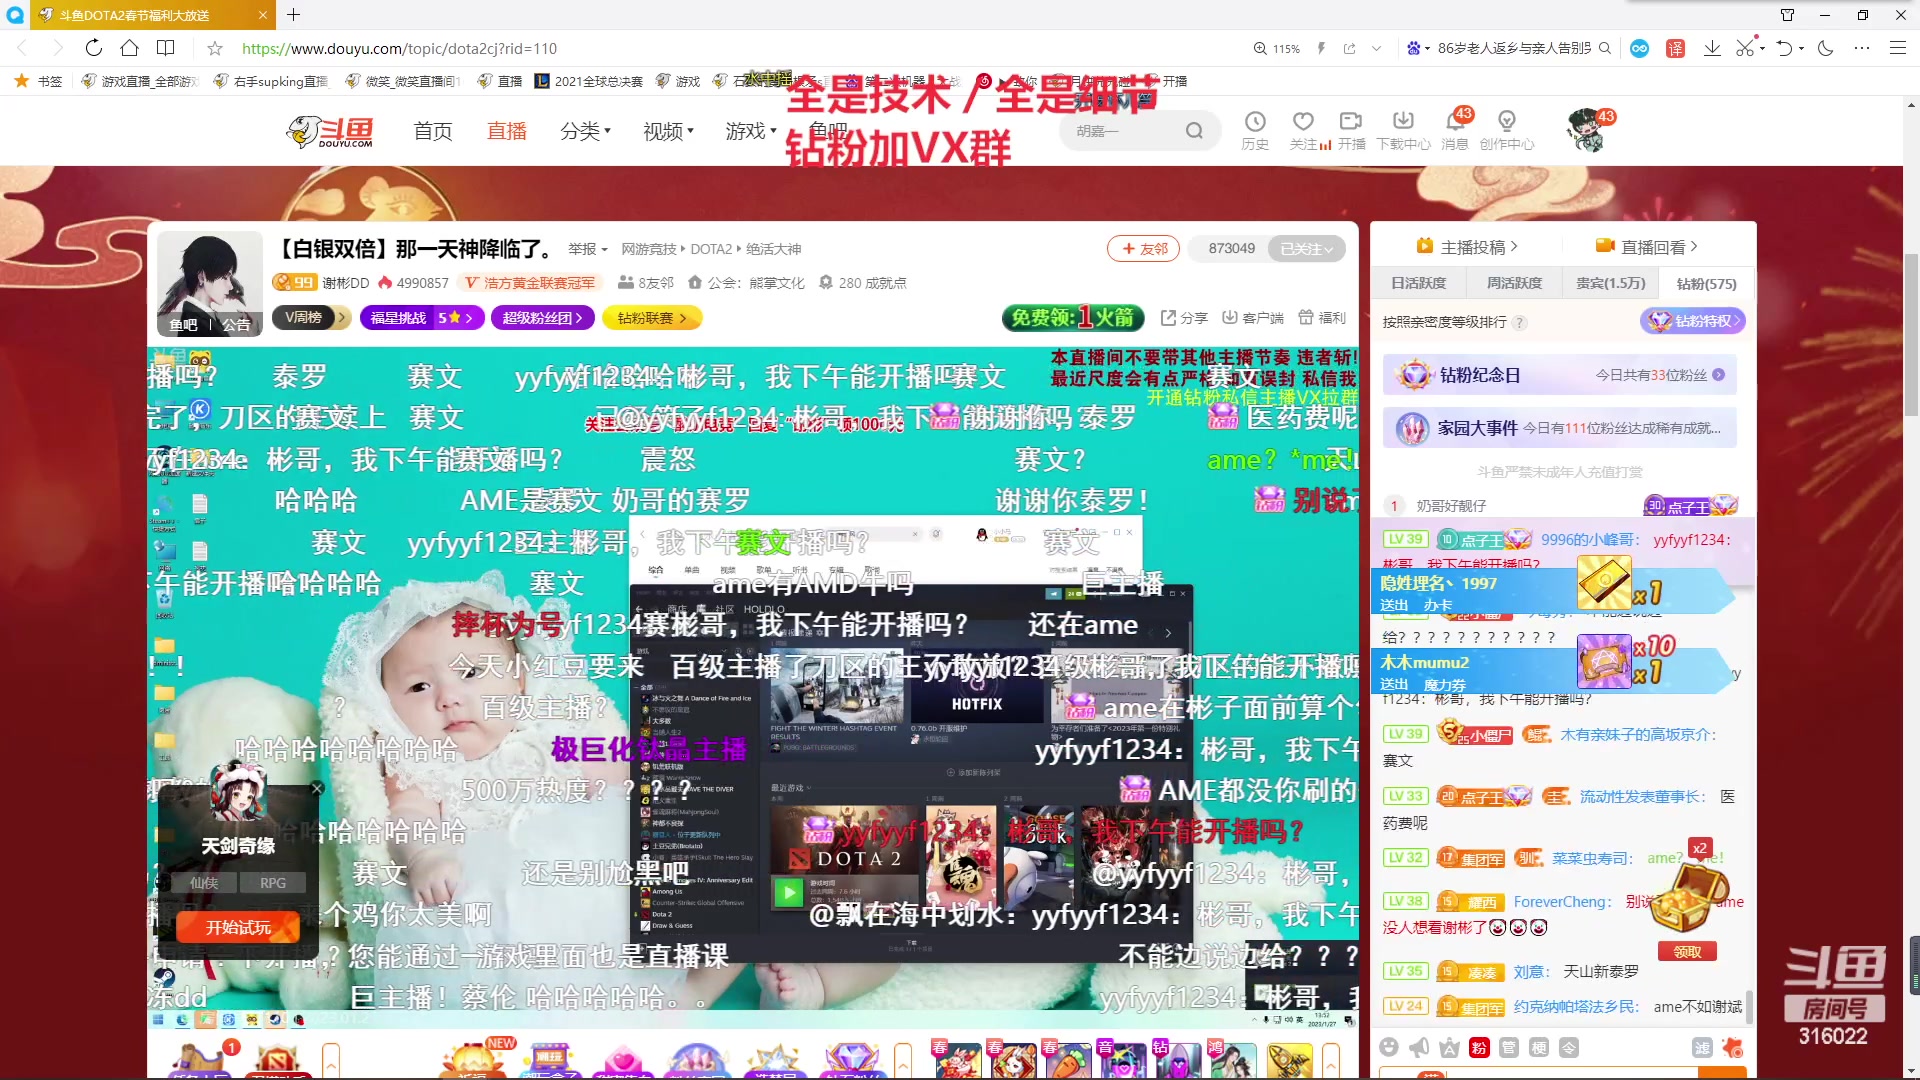Viewport: 1920px width, 1080px height.
Task: Open the 福星挑战 challenge badge
Action: 422,318
